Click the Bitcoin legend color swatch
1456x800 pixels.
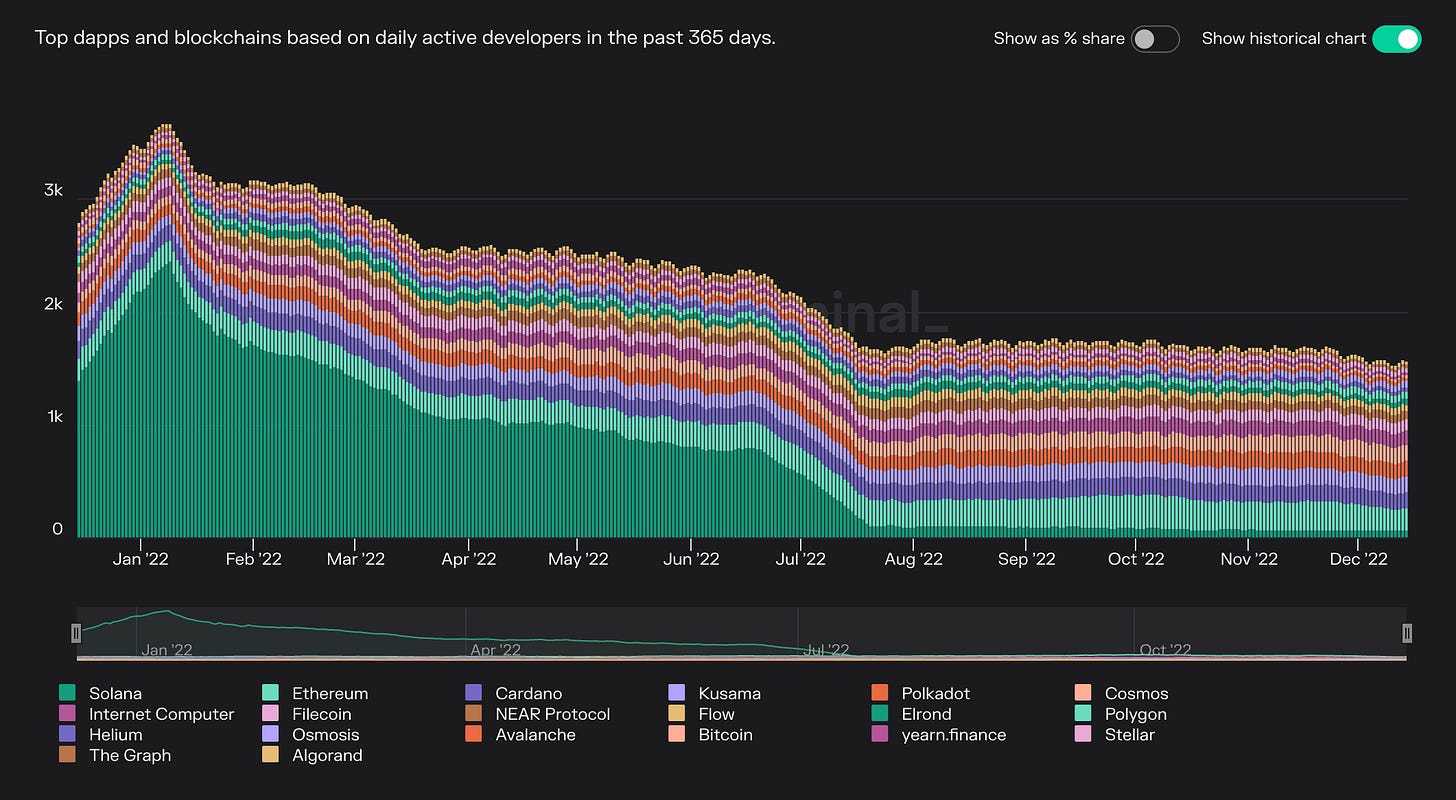point(677,734)
